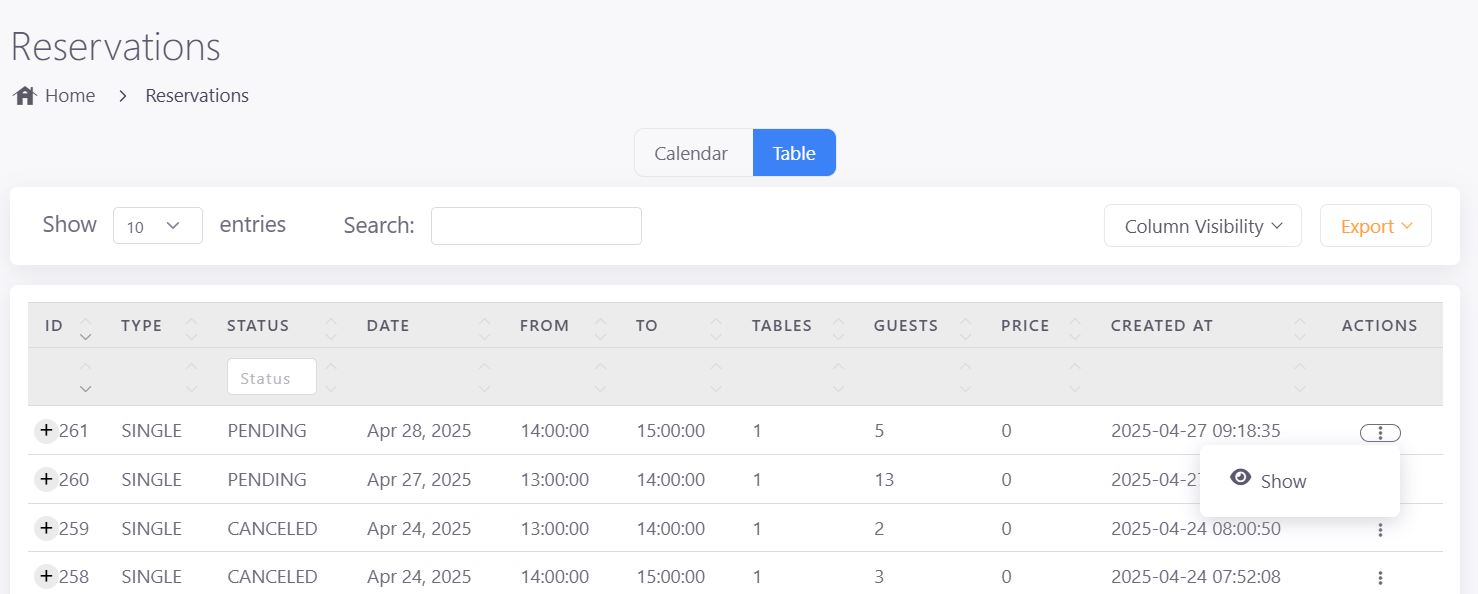
Task: Open the Export dropdown
Action: 1375,226
